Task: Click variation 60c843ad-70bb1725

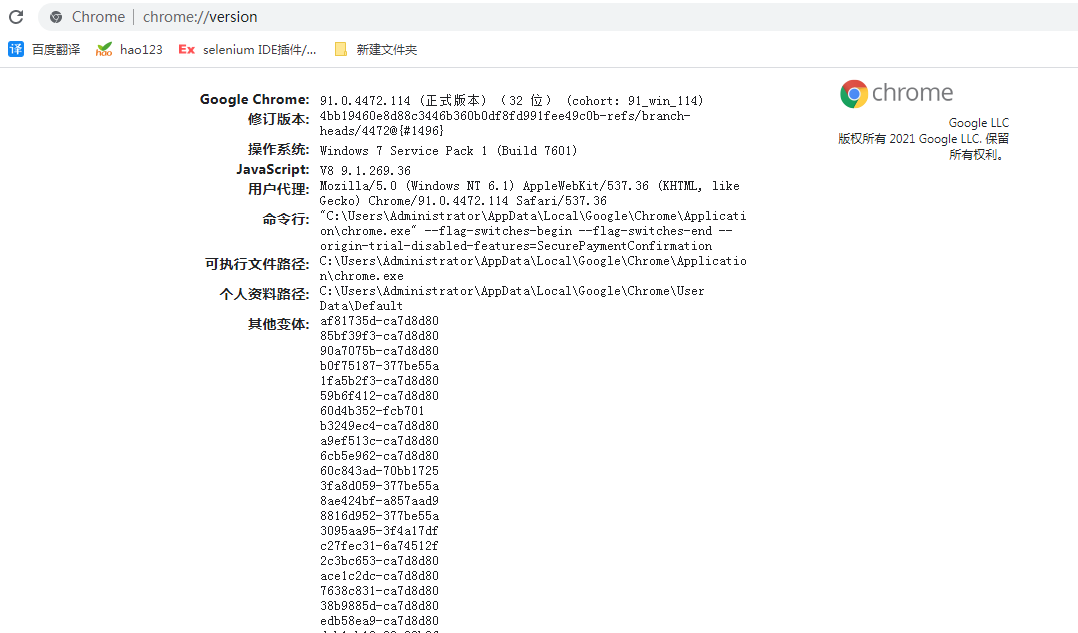Action: (379, 471)
